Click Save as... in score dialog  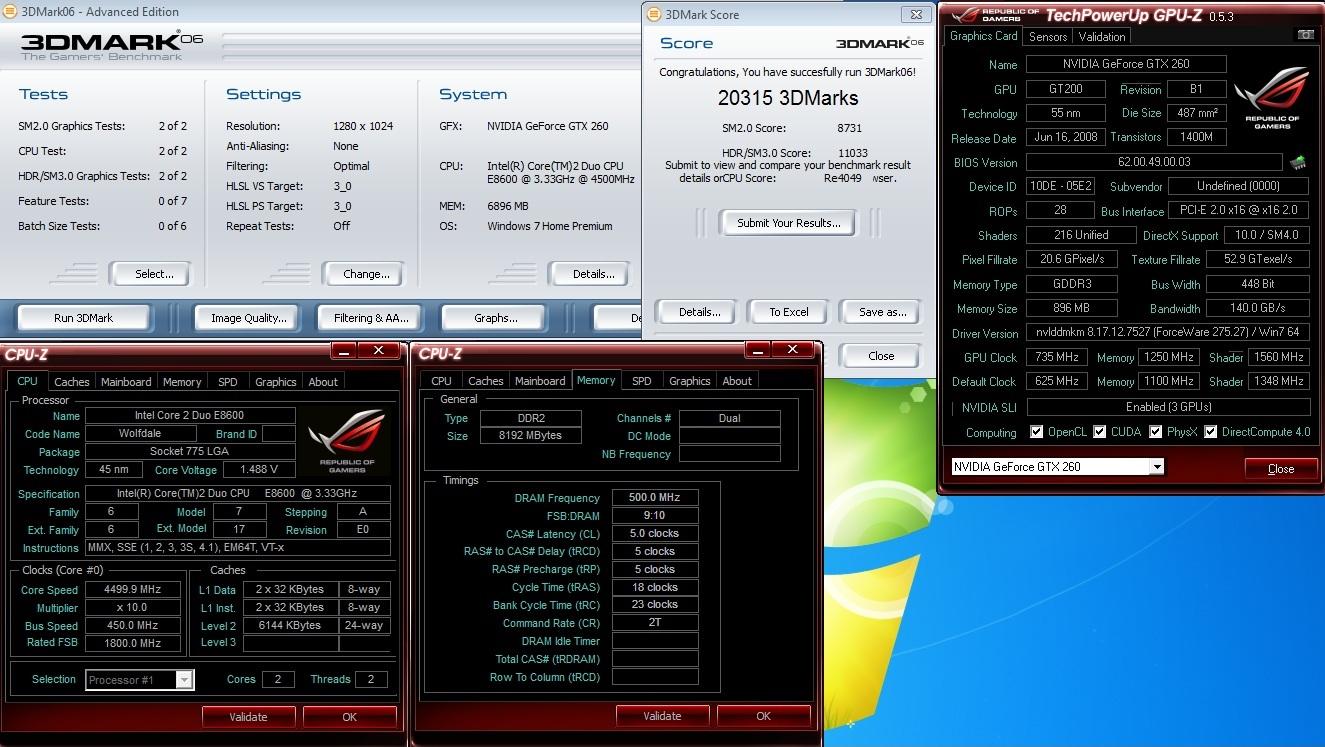(x=882, y=312)
